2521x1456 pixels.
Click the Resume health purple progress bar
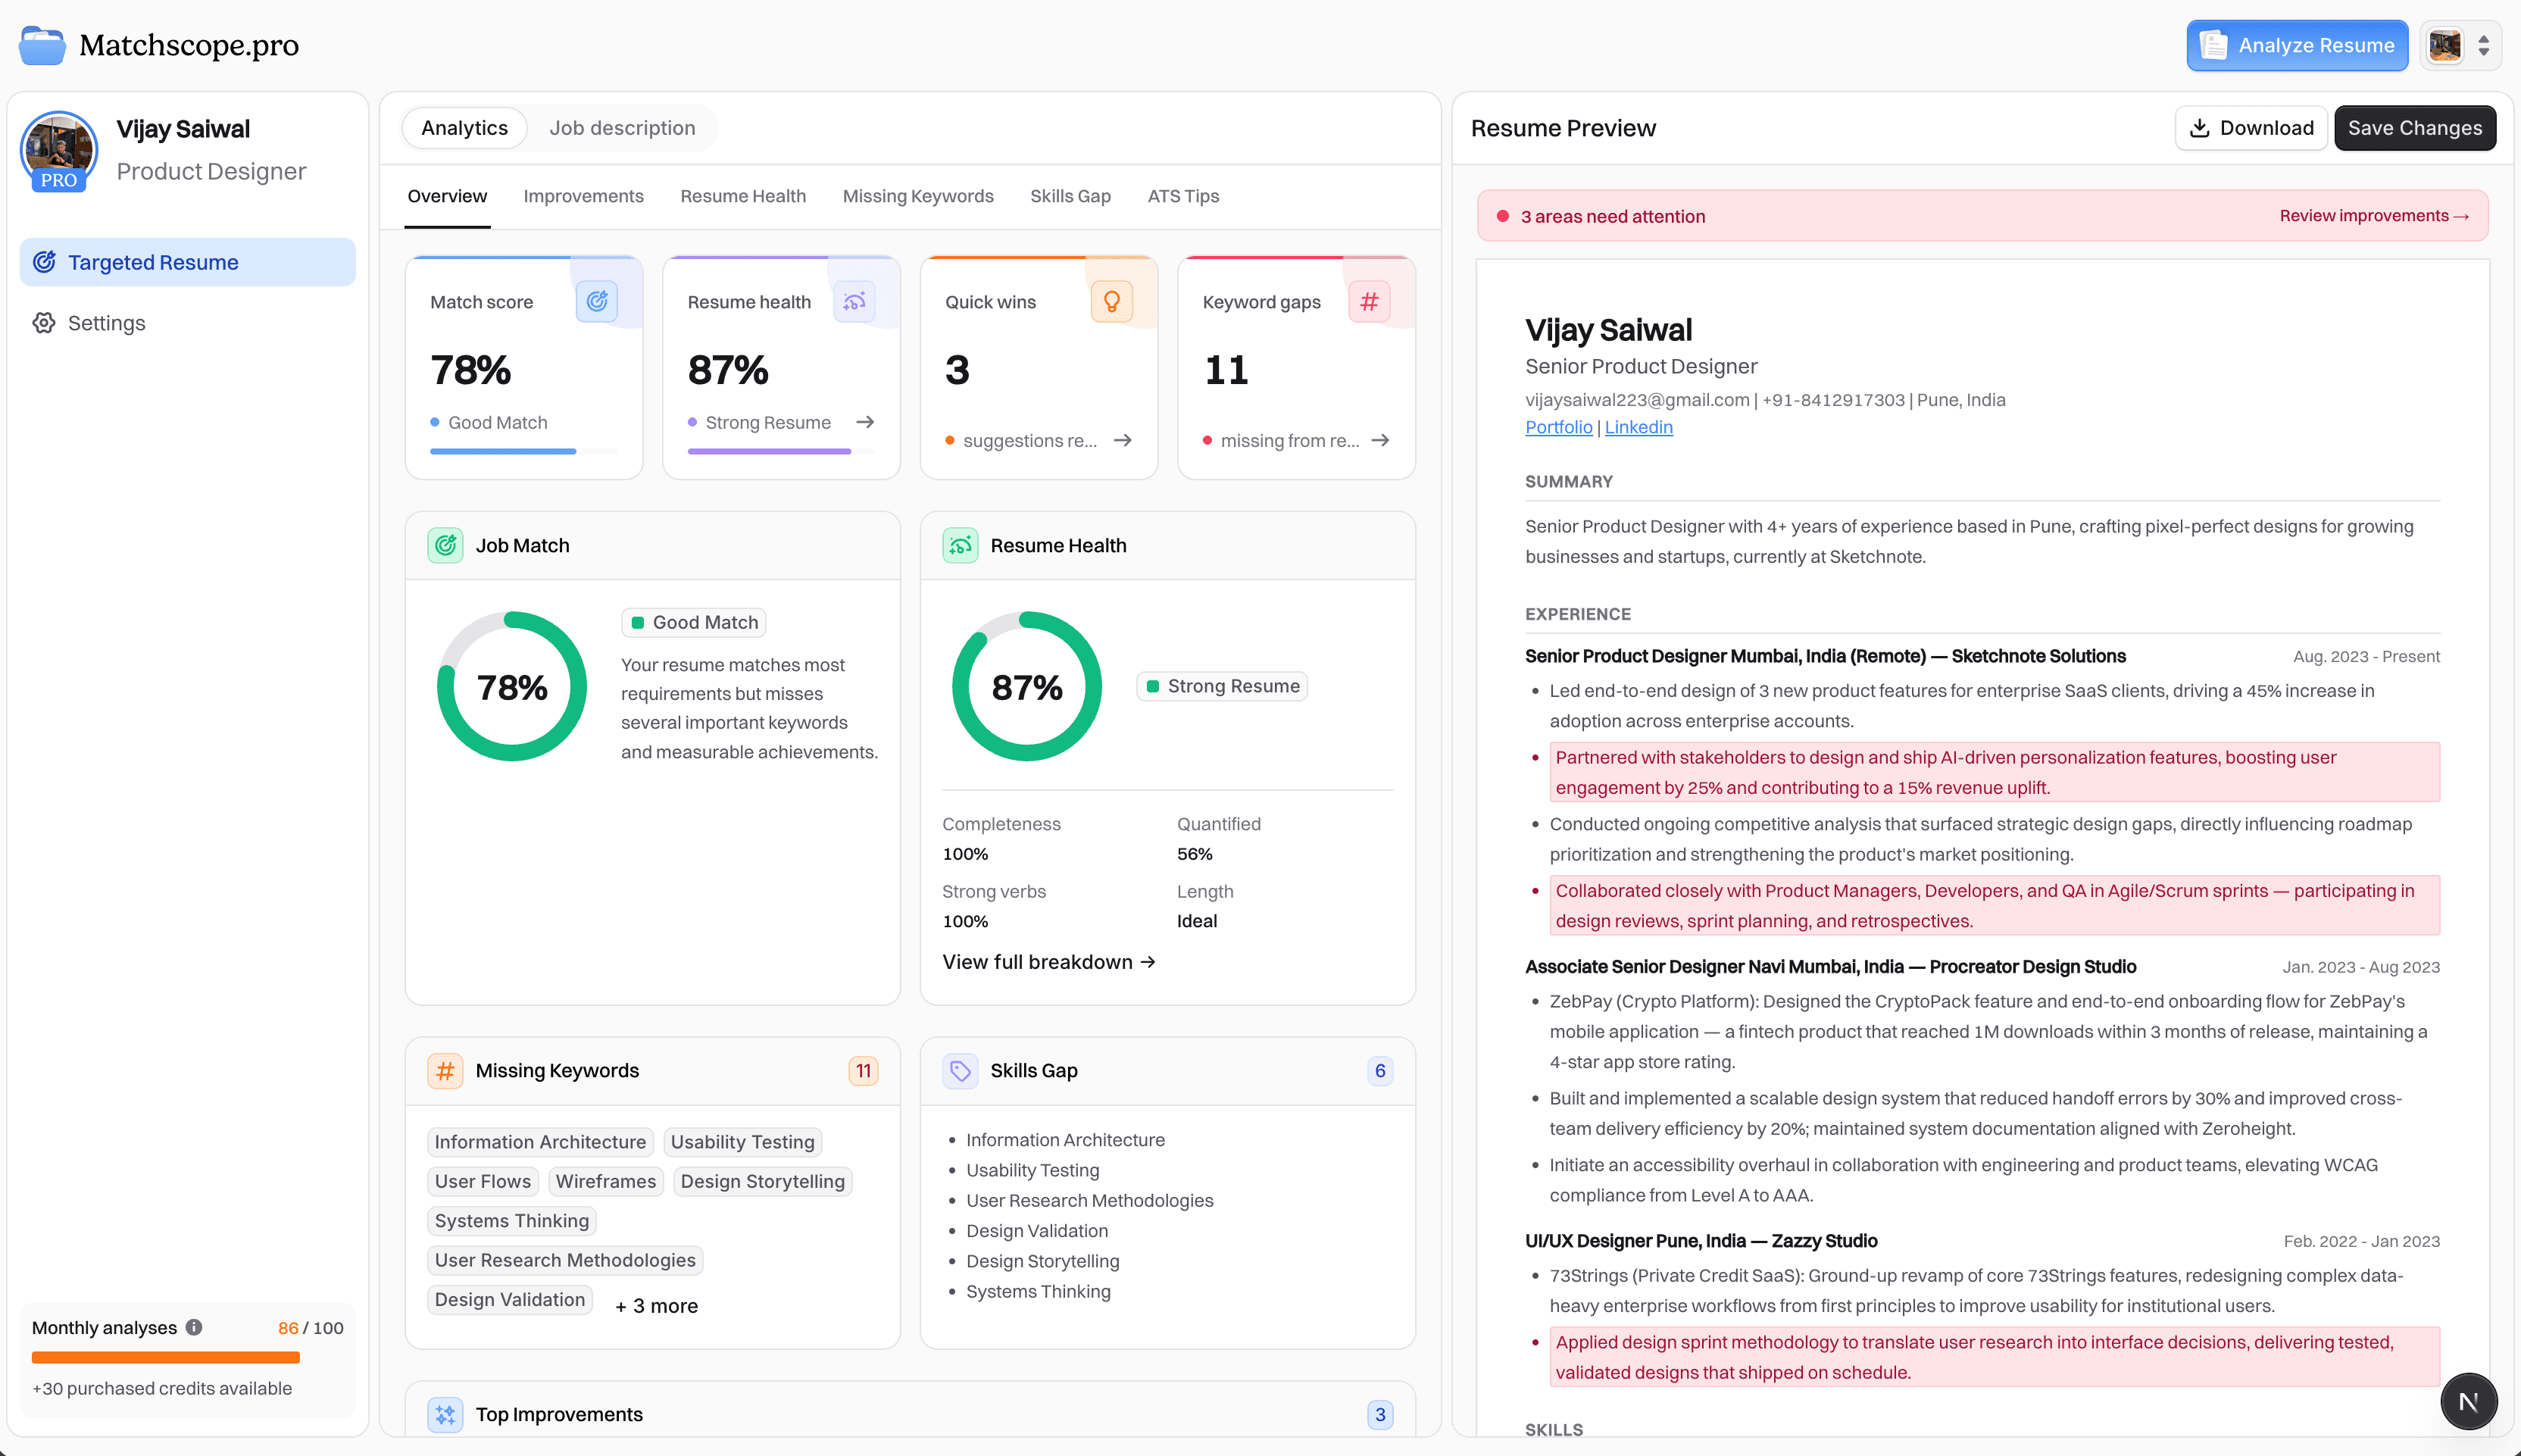[781, 451]
